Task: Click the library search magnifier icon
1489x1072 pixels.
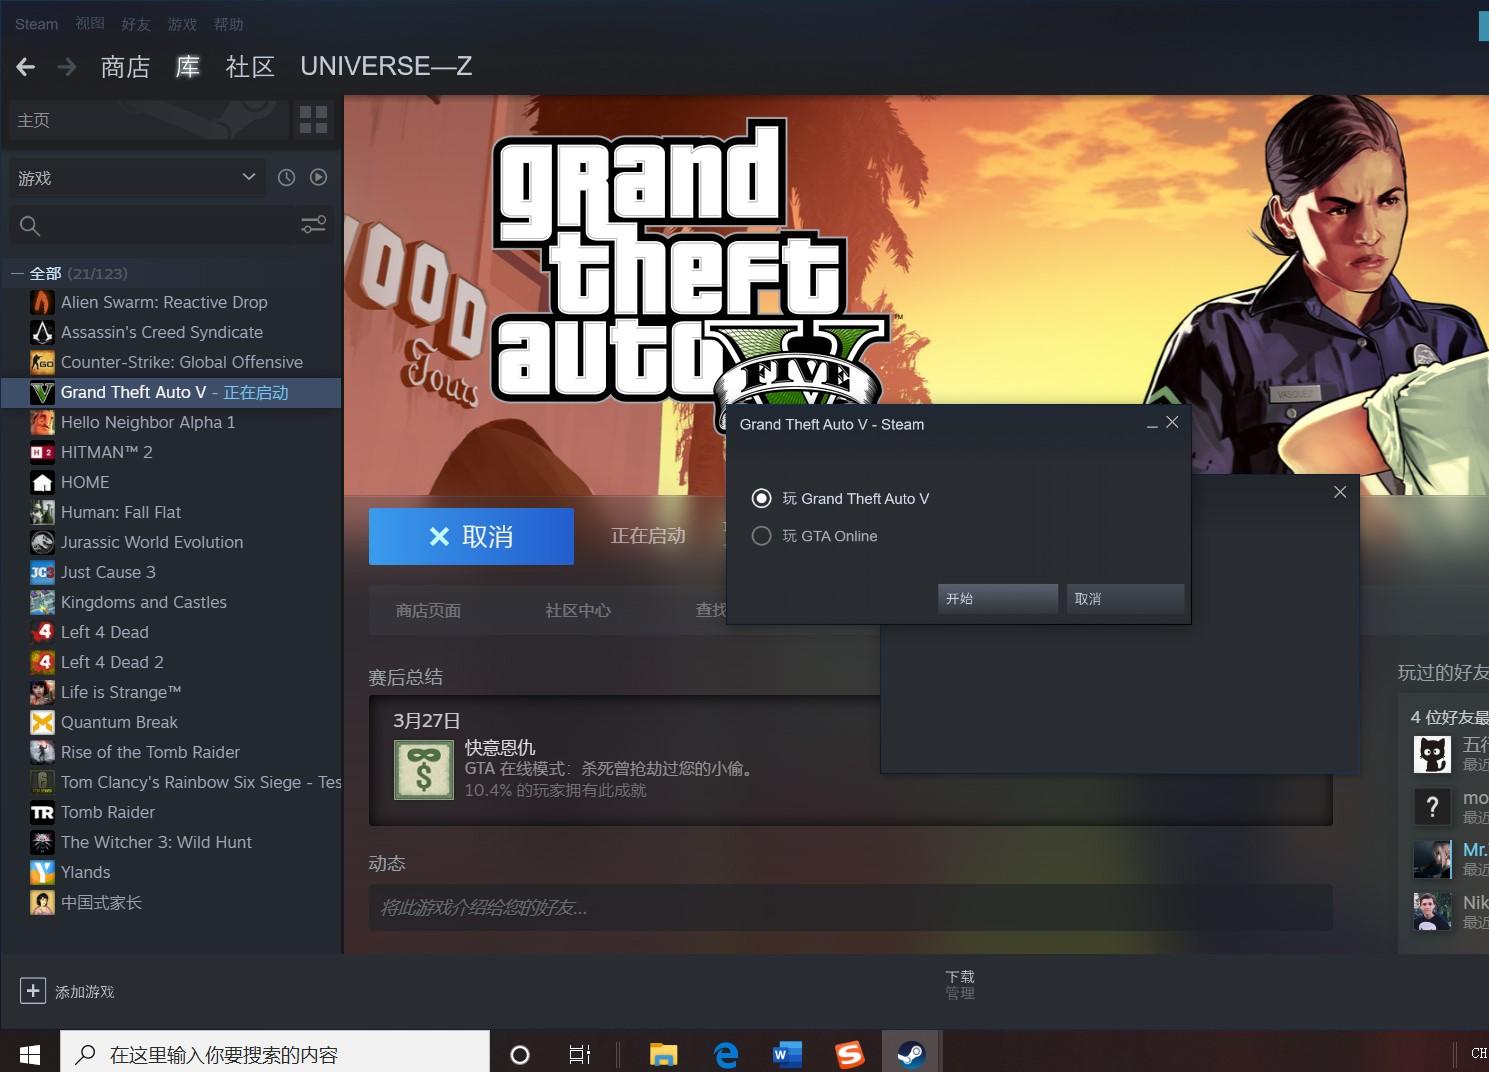Action: 30,226
